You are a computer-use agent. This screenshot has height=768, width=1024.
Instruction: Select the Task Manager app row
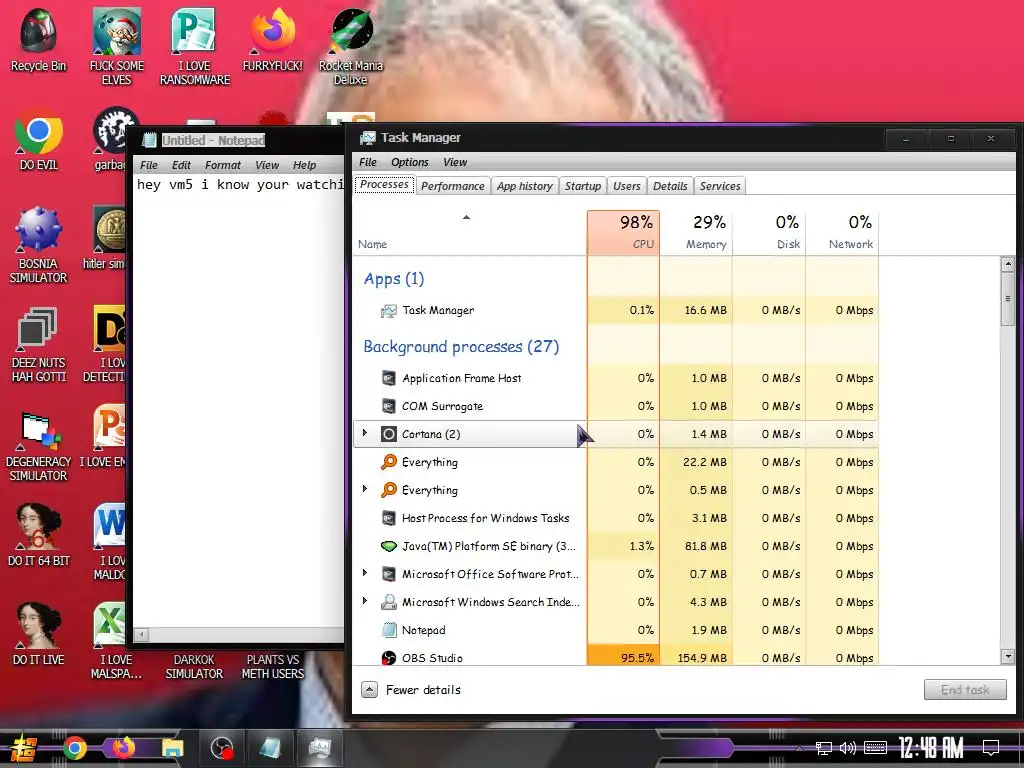(615, 310)
